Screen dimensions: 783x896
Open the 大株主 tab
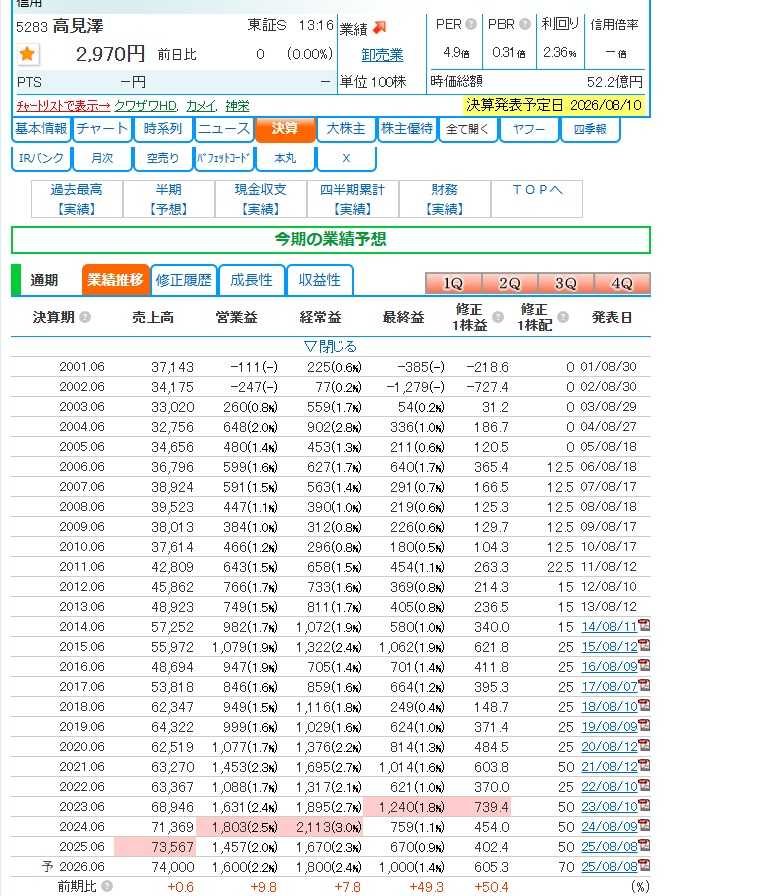click(x=346, y=129)
